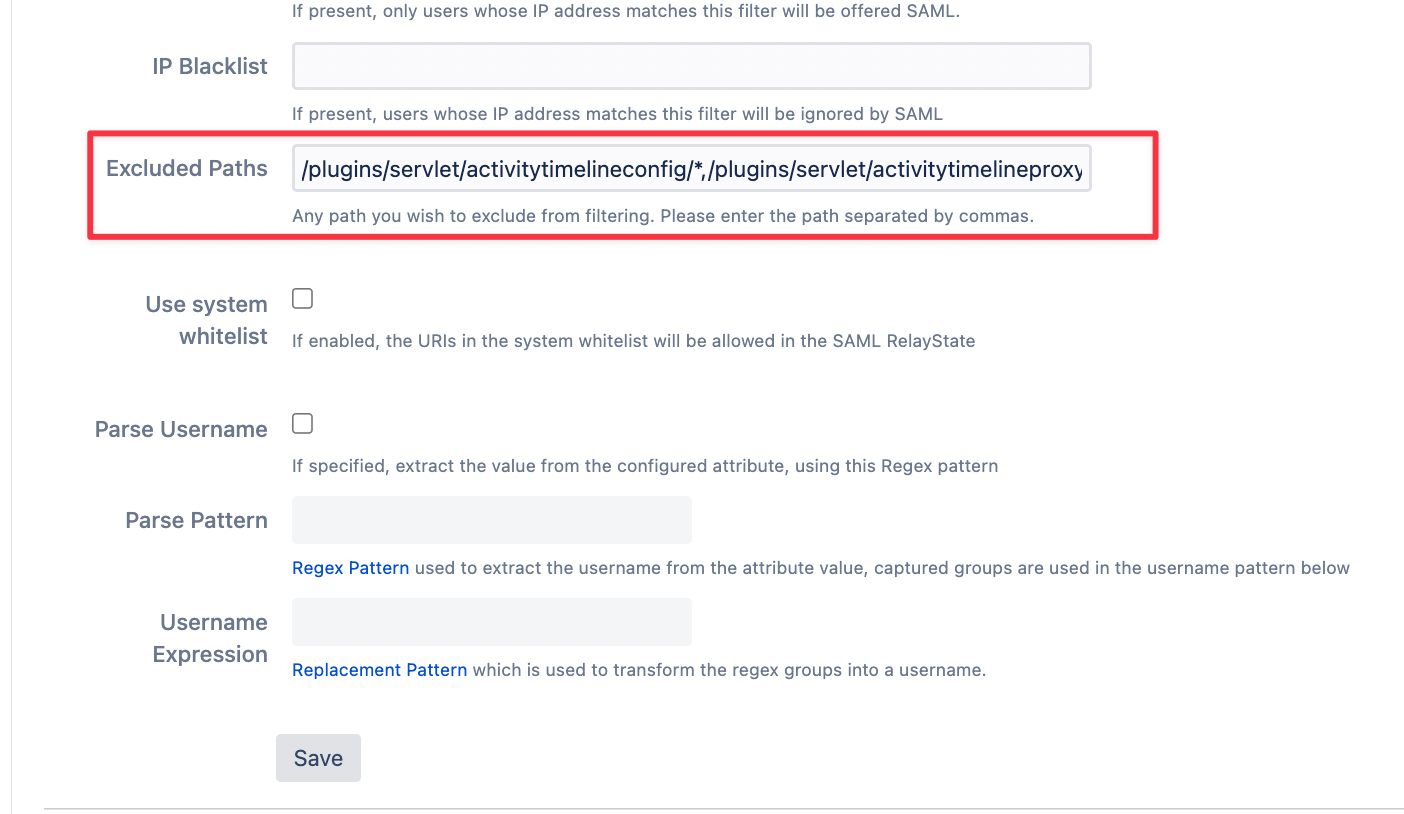Click the IP Blacklist label
This screenshot has width=1404, height=814.
[209, 67]
